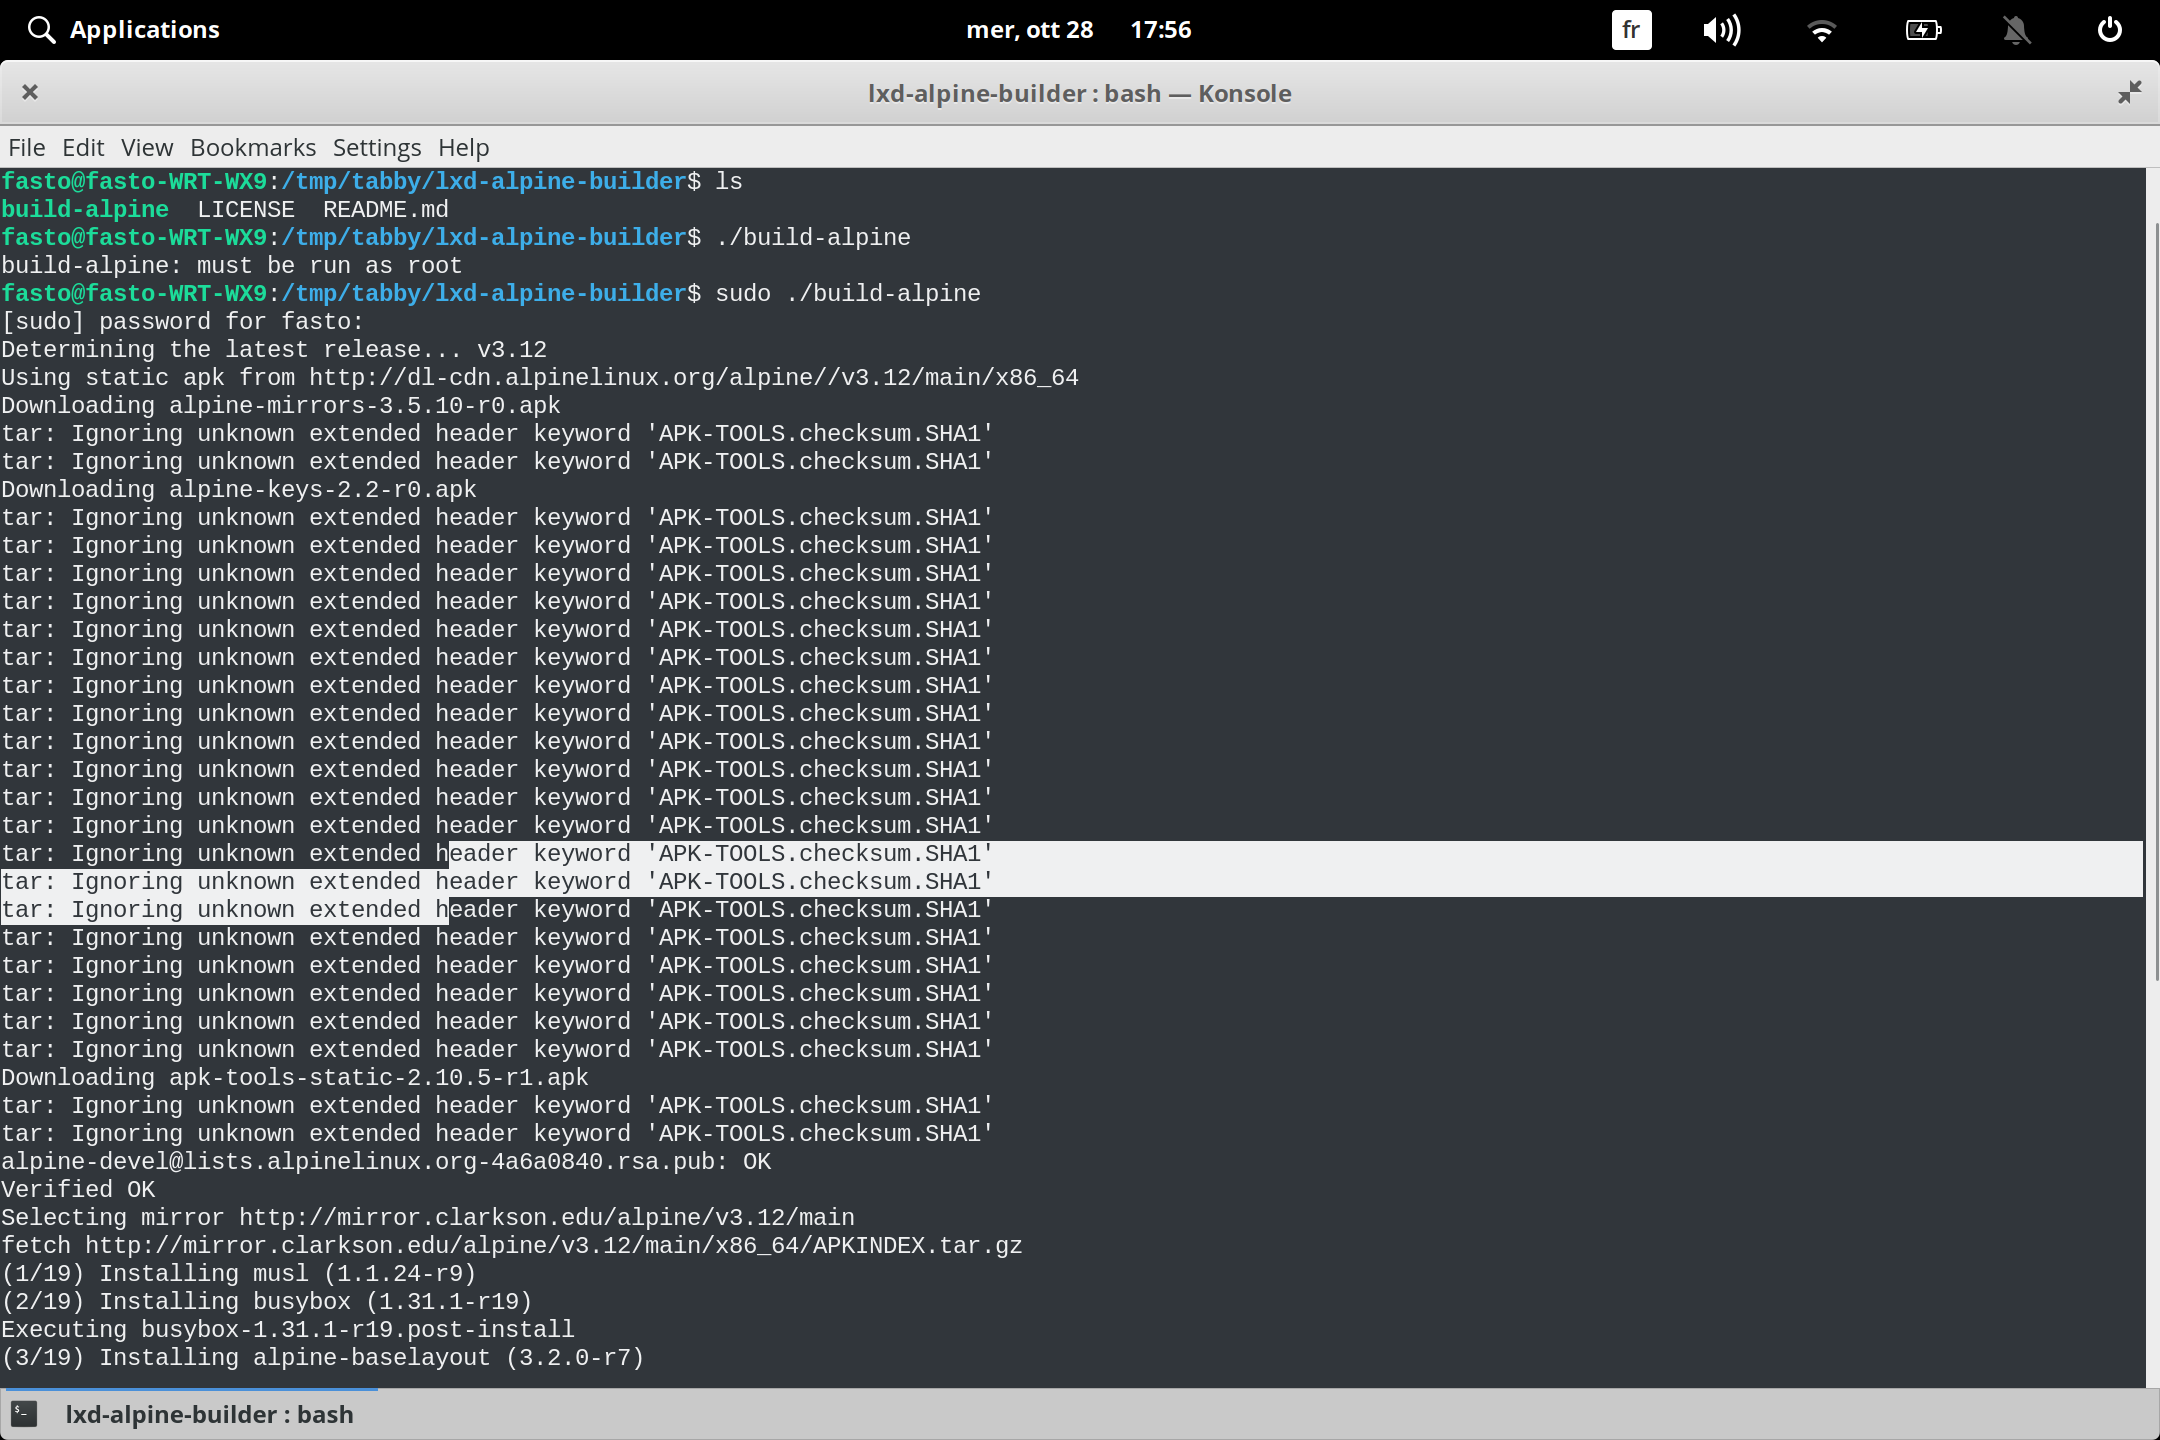Select the lxd-alpine-builder bash tab
The image size is (2160, 1440).
pos(209,1414)
